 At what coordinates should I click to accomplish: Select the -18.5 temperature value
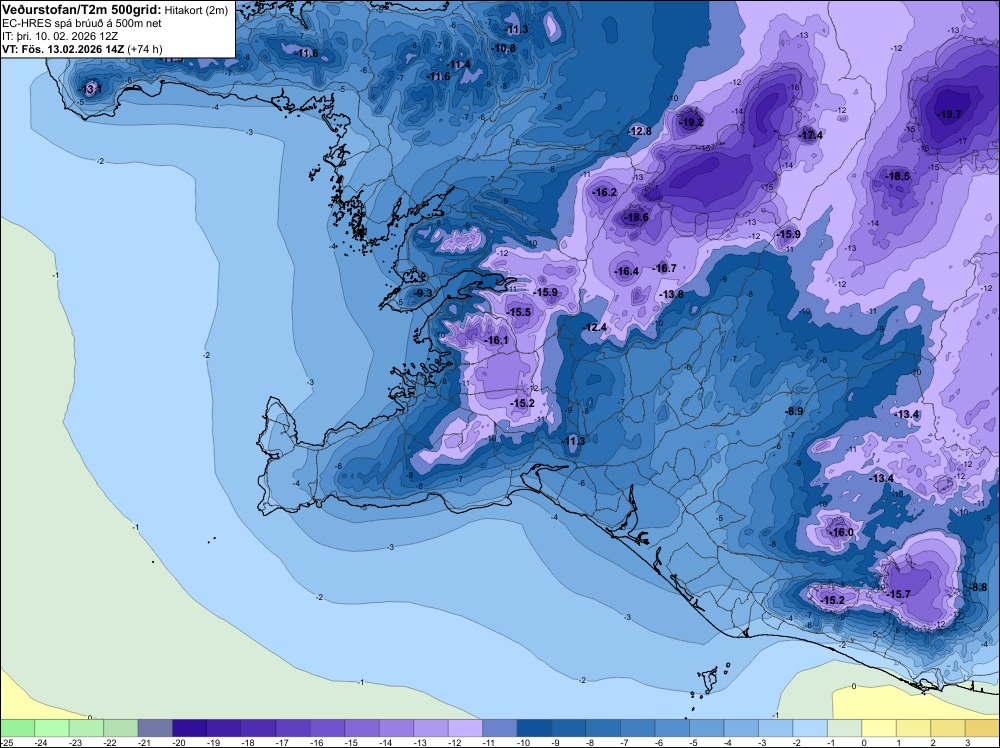898,177
